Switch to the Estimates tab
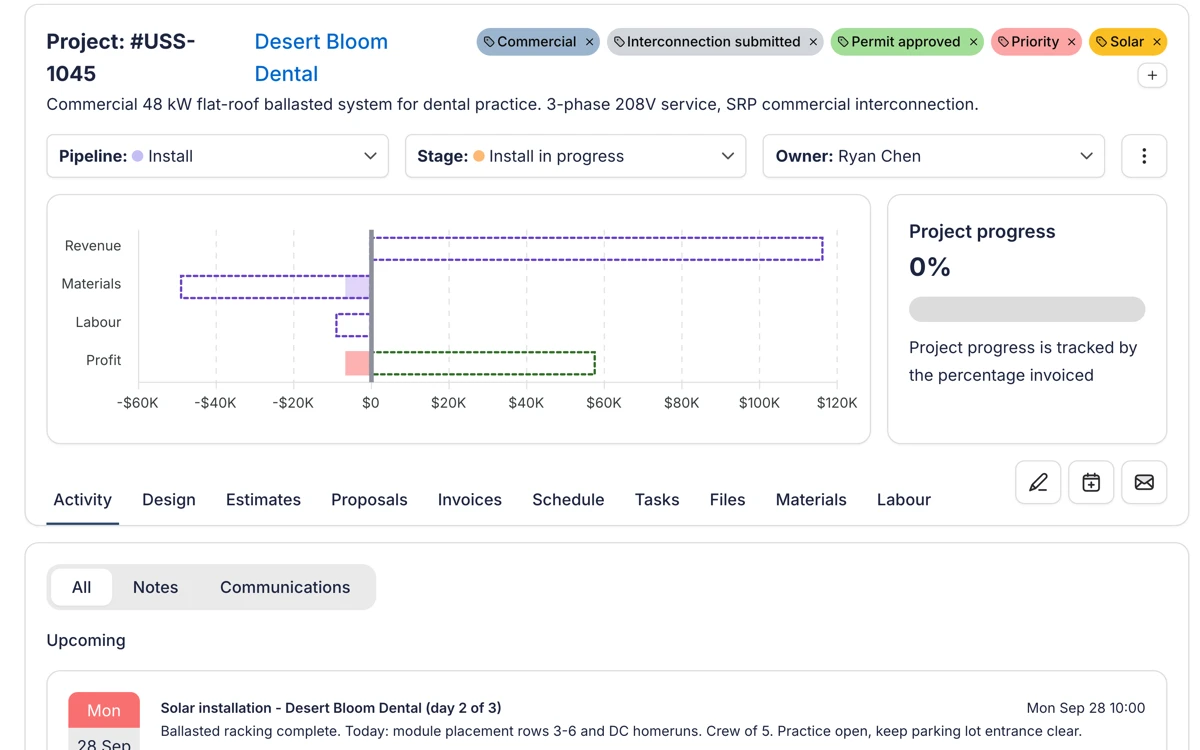This screenshot has width=1200, height=750. 263,500
